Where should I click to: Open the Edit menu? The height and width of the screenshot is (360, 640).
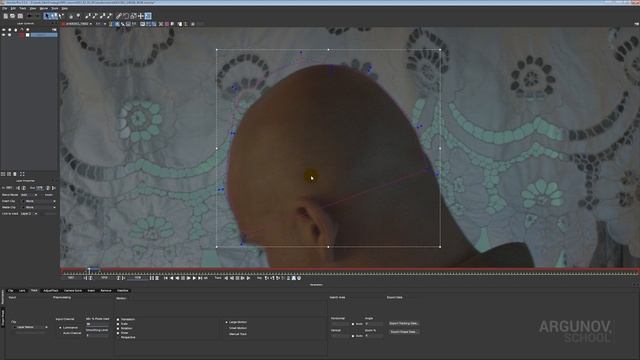coord(13,9)
